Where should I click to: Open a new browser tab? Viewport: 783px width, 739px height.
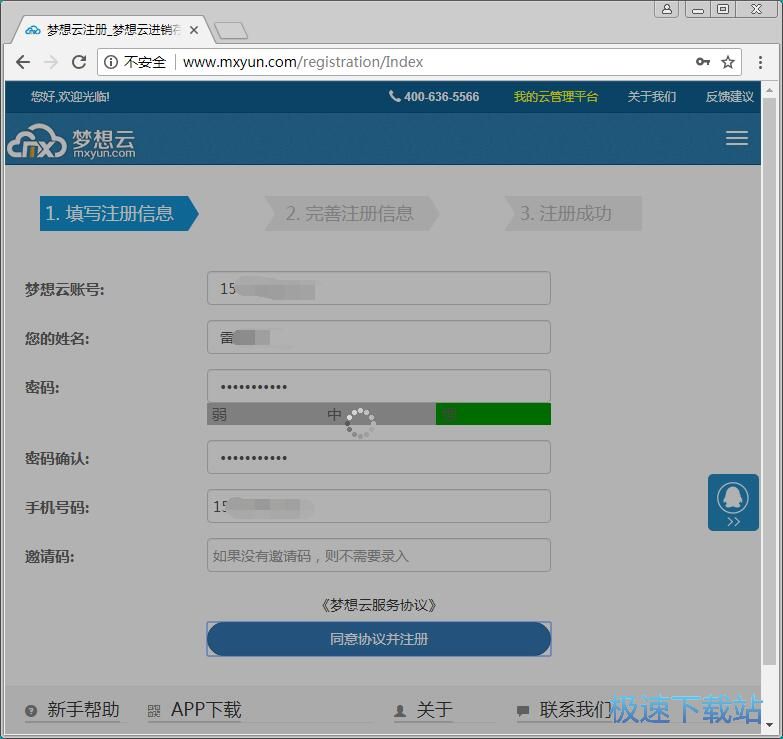click(230, 31)
